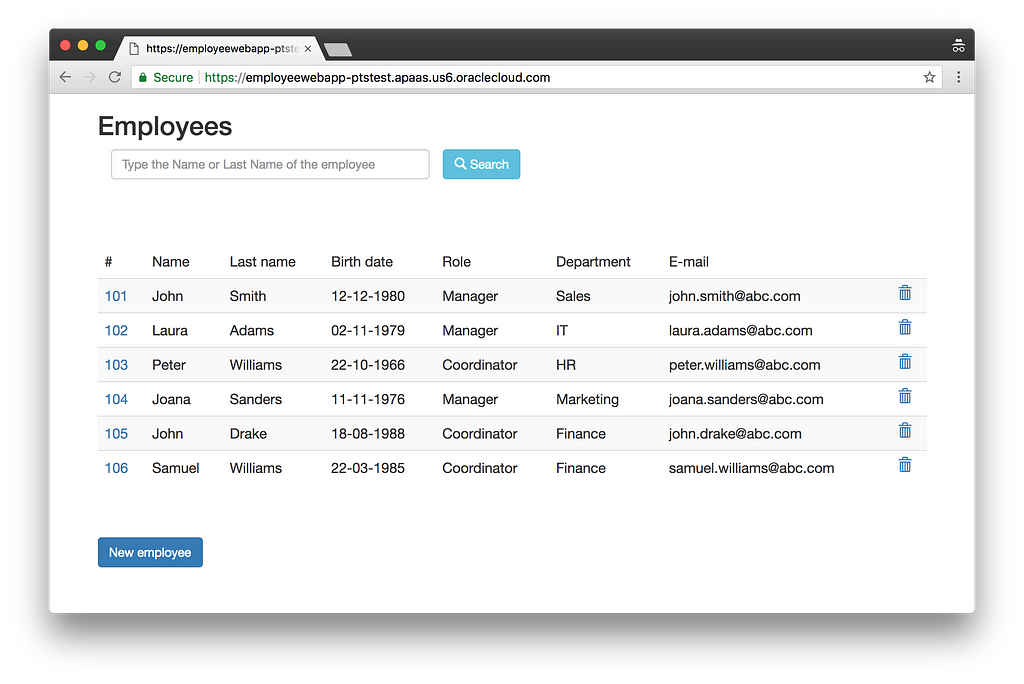Click first name Laura

point(170,331)
